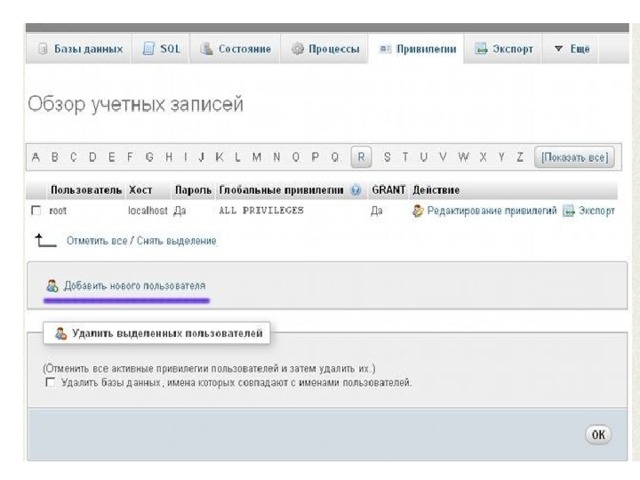Image resolution: width=640 pixels, height=480 pixels.
Task: Click the add new user icon
Action: [52, 285]
